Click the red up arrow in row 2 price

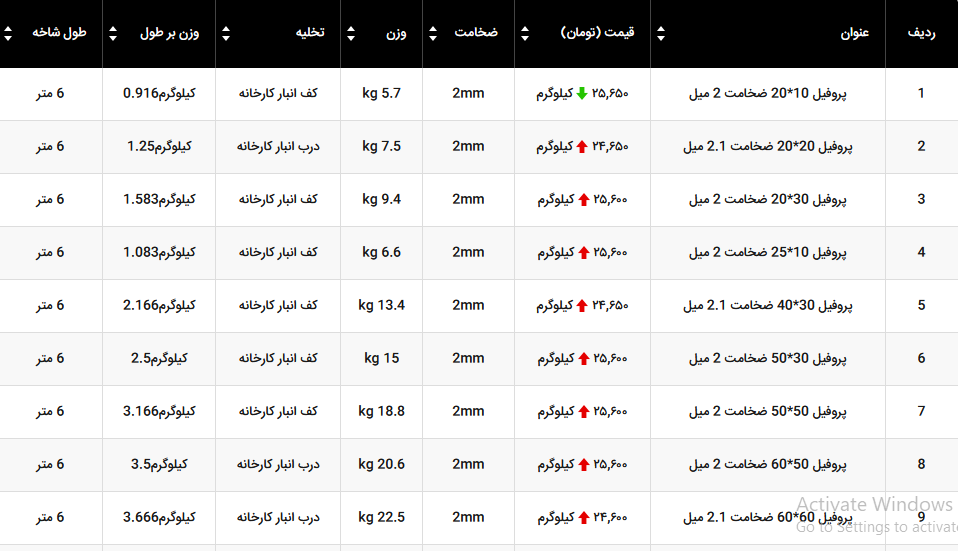[581, 147]
